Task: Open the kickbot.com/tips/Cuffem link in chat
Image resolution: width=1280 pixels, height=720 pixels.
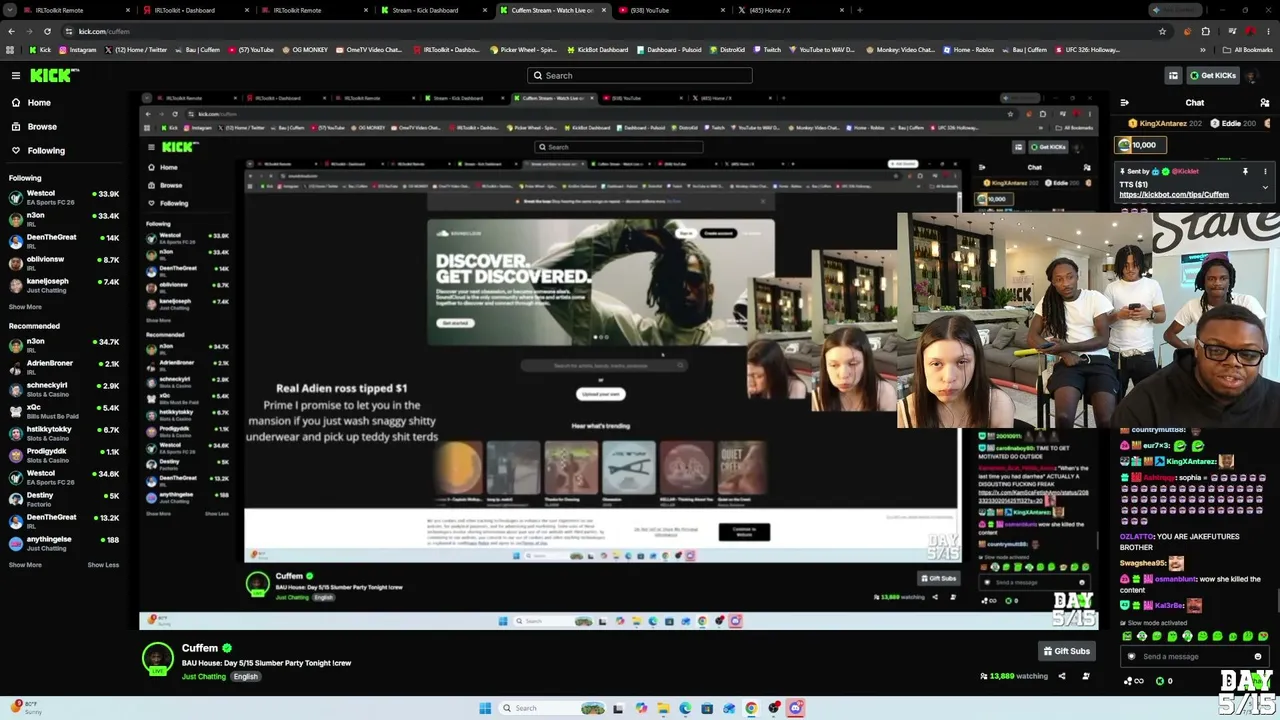Action: pyautogui.click(x=1174, y=195)
